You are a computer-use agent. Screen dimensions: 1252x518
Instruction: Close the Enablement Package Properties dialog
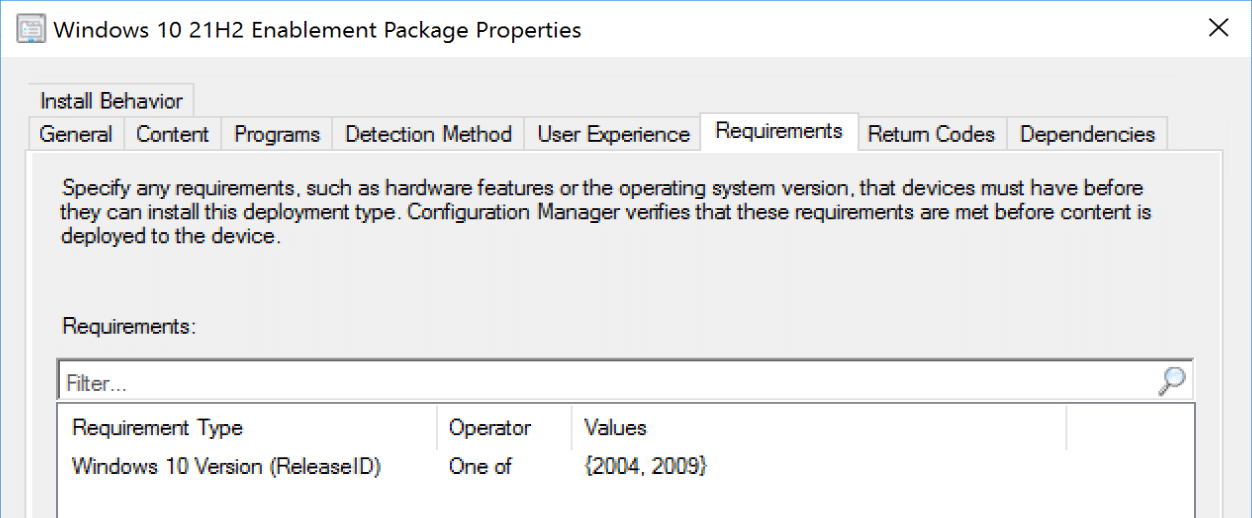(x=1218, y=28)
